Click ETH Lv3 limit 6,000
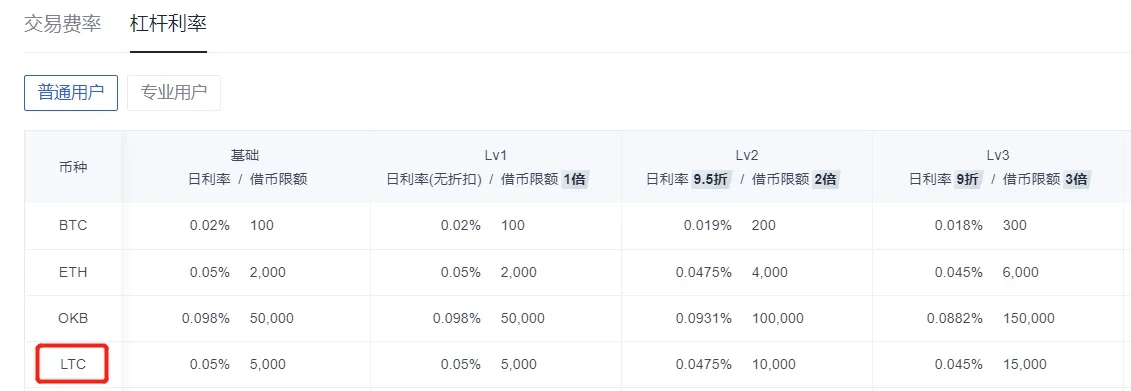This screenshot has height=391, width=1131. (1021, 272)
